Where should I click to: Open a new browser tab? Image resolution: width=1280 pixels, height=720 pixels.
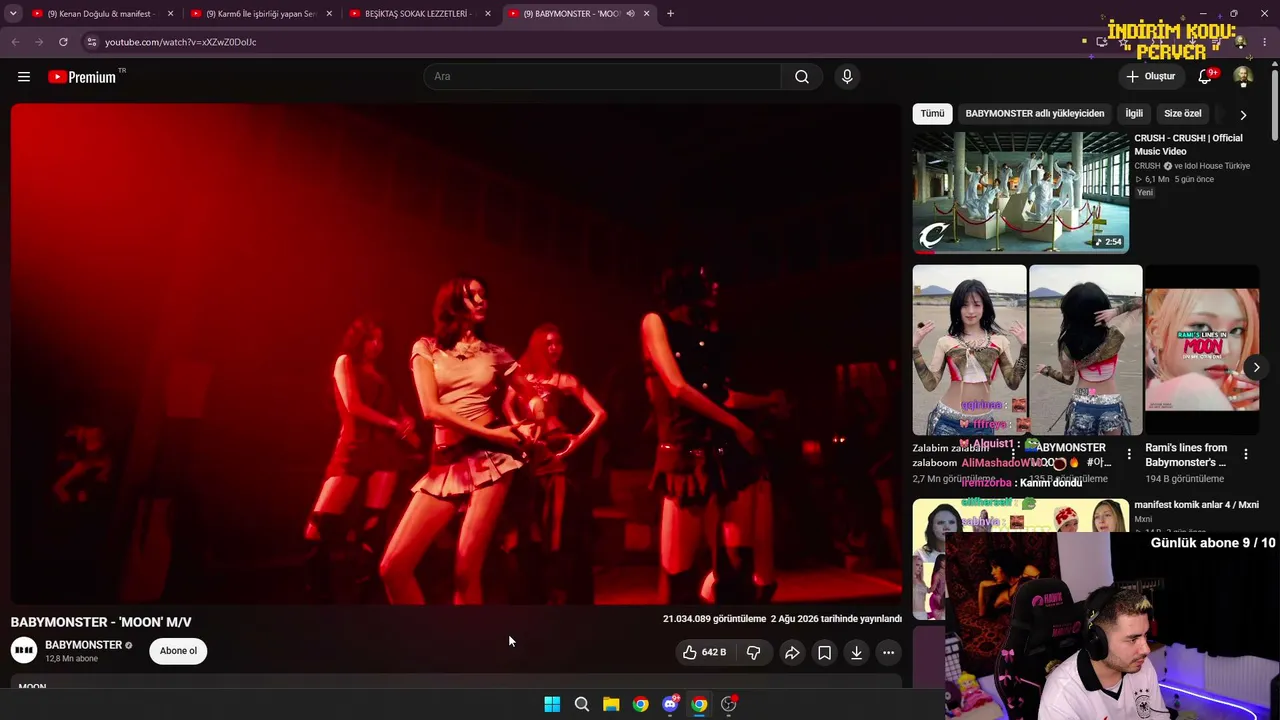tap(670, 14)
